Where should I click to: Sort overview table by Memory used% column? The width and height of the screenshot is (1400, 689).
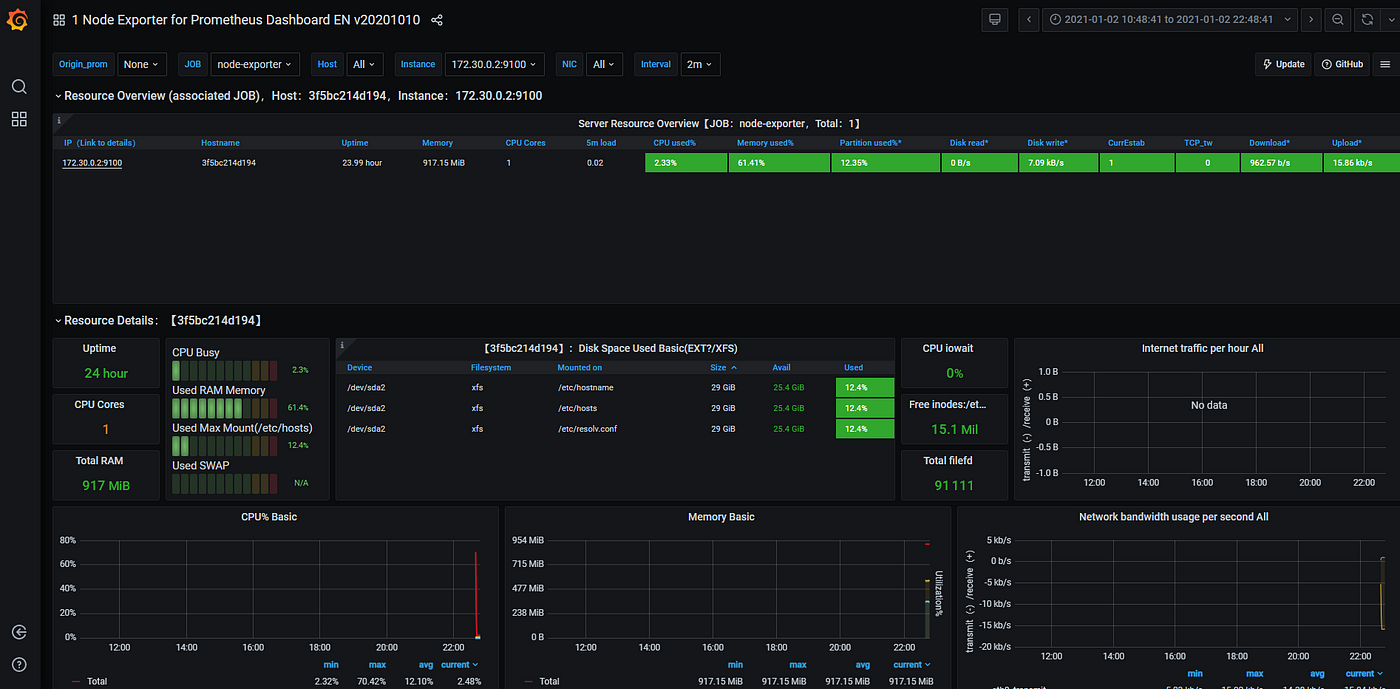tap(765, 143)
